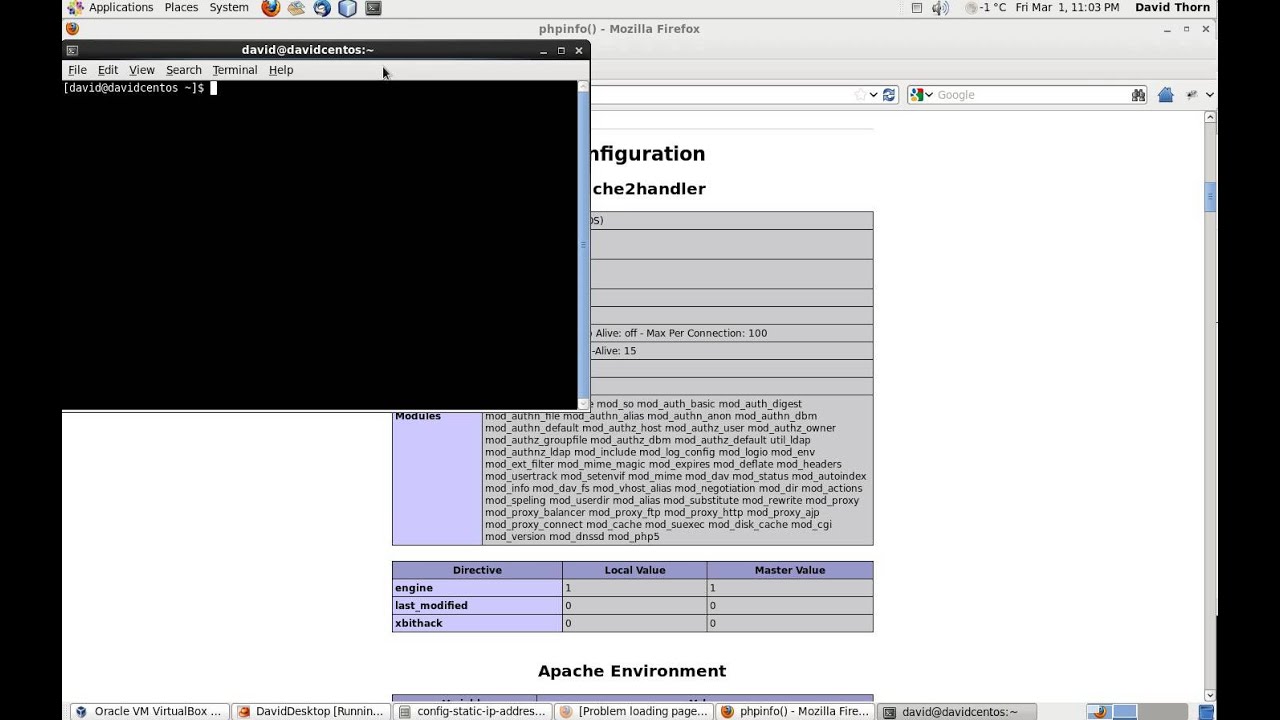Click the 'Master Value' column header

pos(789,570)
